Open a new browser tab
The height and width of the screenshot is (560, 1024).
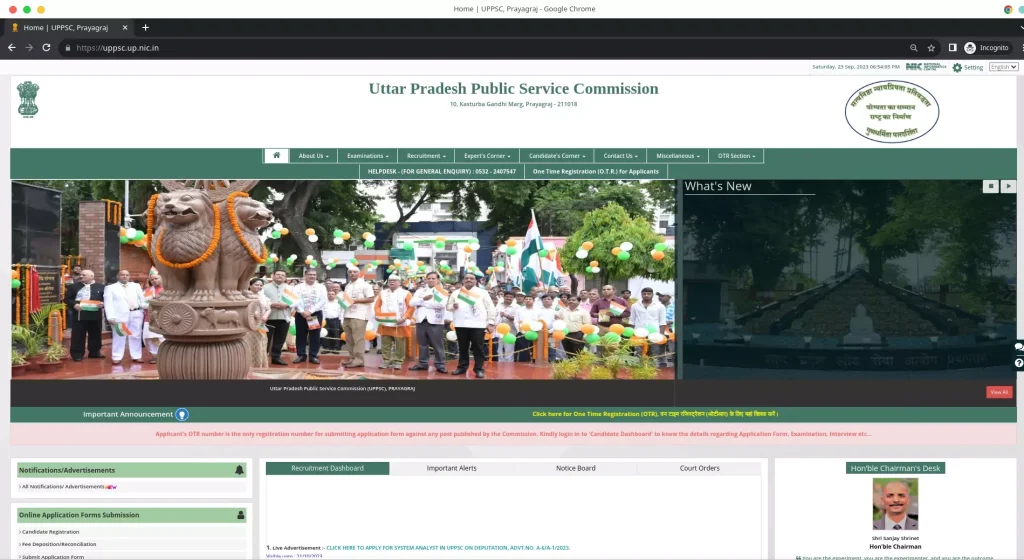click(146, 27)
